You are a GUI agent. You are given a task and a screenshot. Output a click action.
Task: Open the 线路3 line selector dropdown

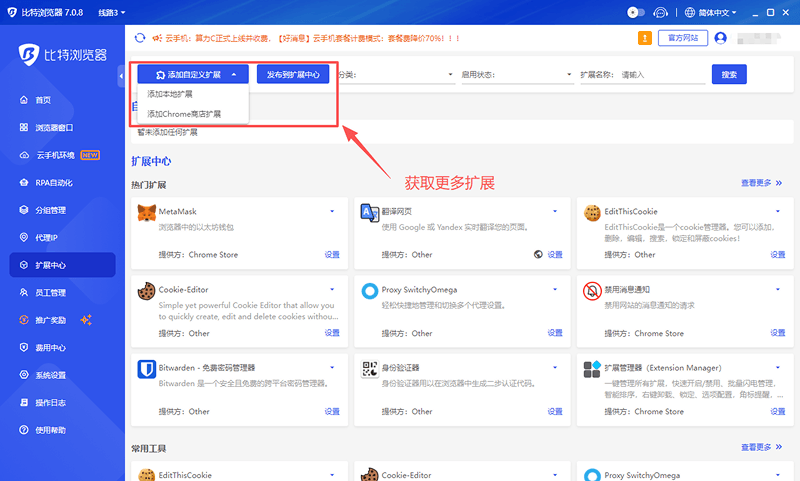point(112,12)
